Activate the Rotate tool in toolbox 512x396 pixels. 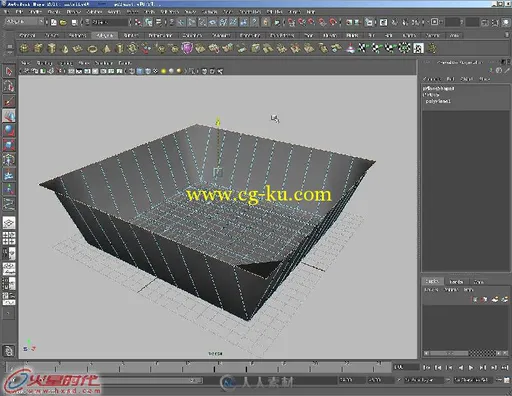9,130
